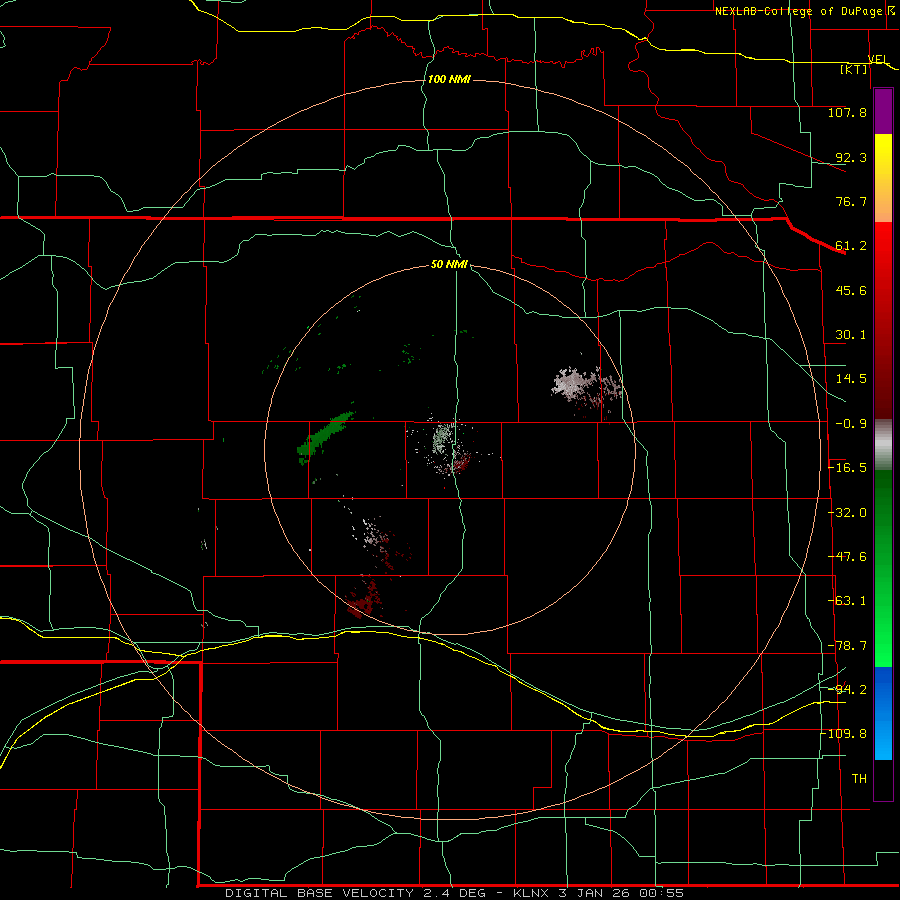
Task: Click the gray-green echo at the radar center
Action: [x=443, y=439]
